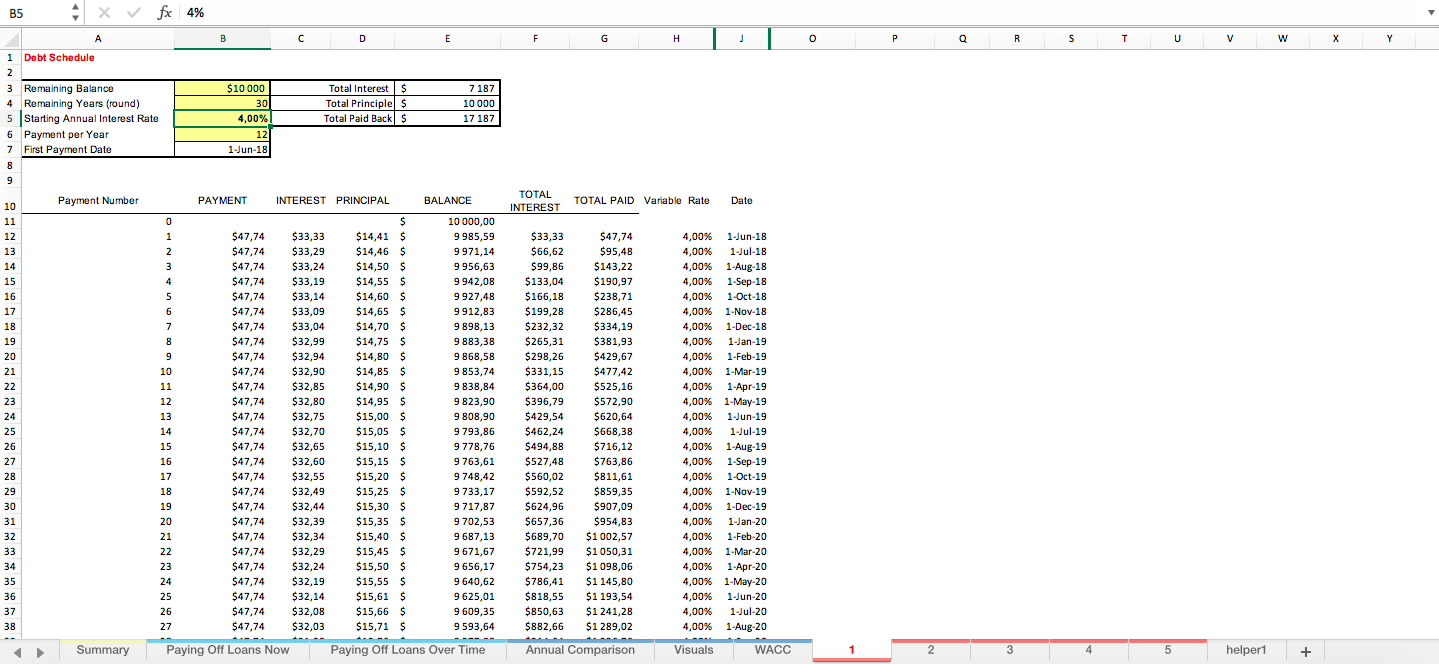Click the plus icon to add a new sheet

coord(1305,650)
